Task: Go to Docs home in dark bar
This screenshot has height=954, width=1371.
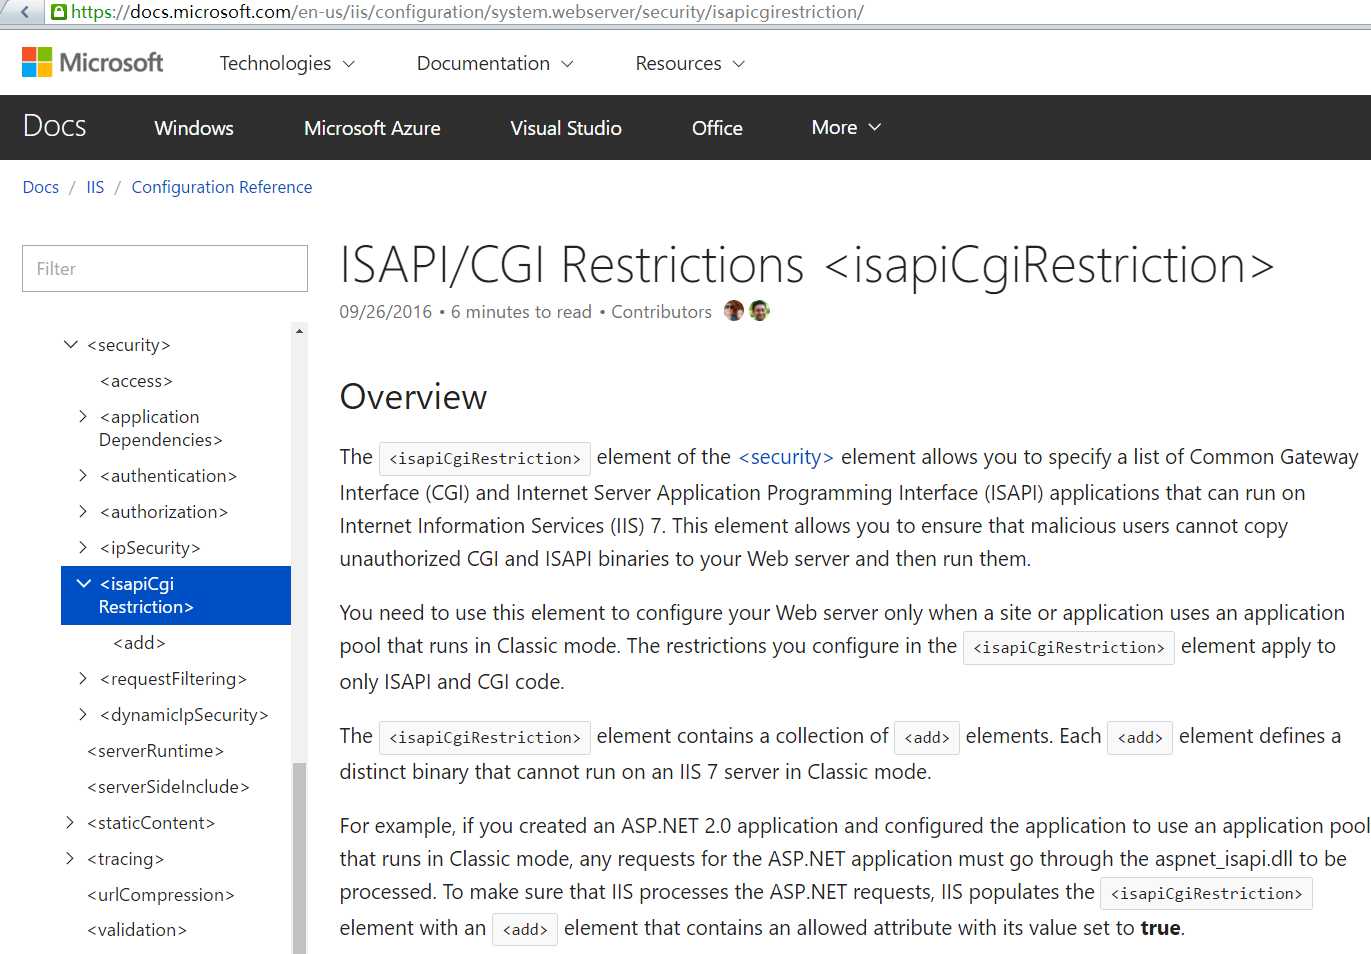Action: pos(54,127)
